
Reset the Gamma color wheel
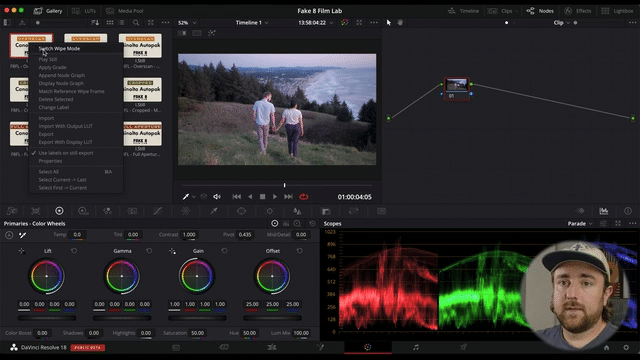(149, 251)
